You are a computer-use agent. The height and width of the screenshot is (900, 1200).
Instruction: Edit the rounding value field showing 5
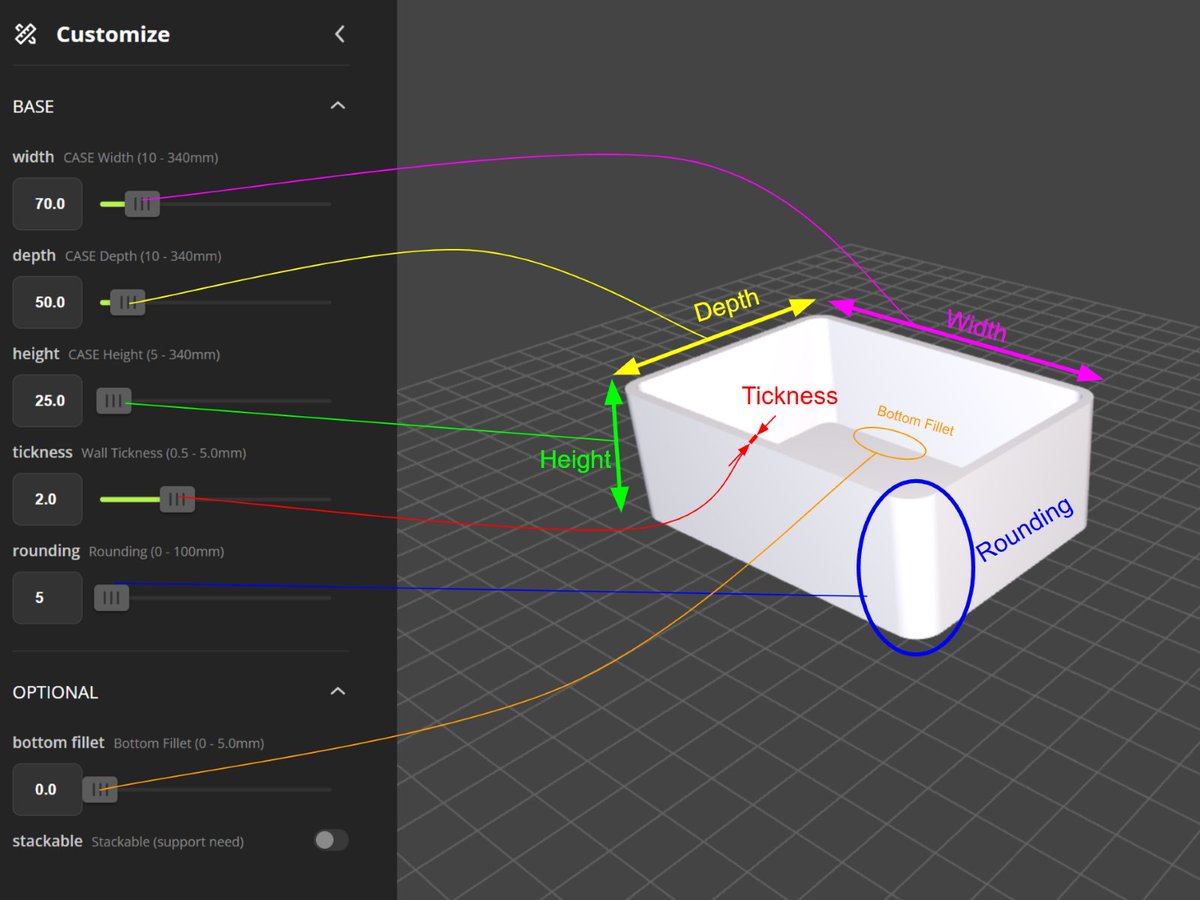[x=47, y=597]
